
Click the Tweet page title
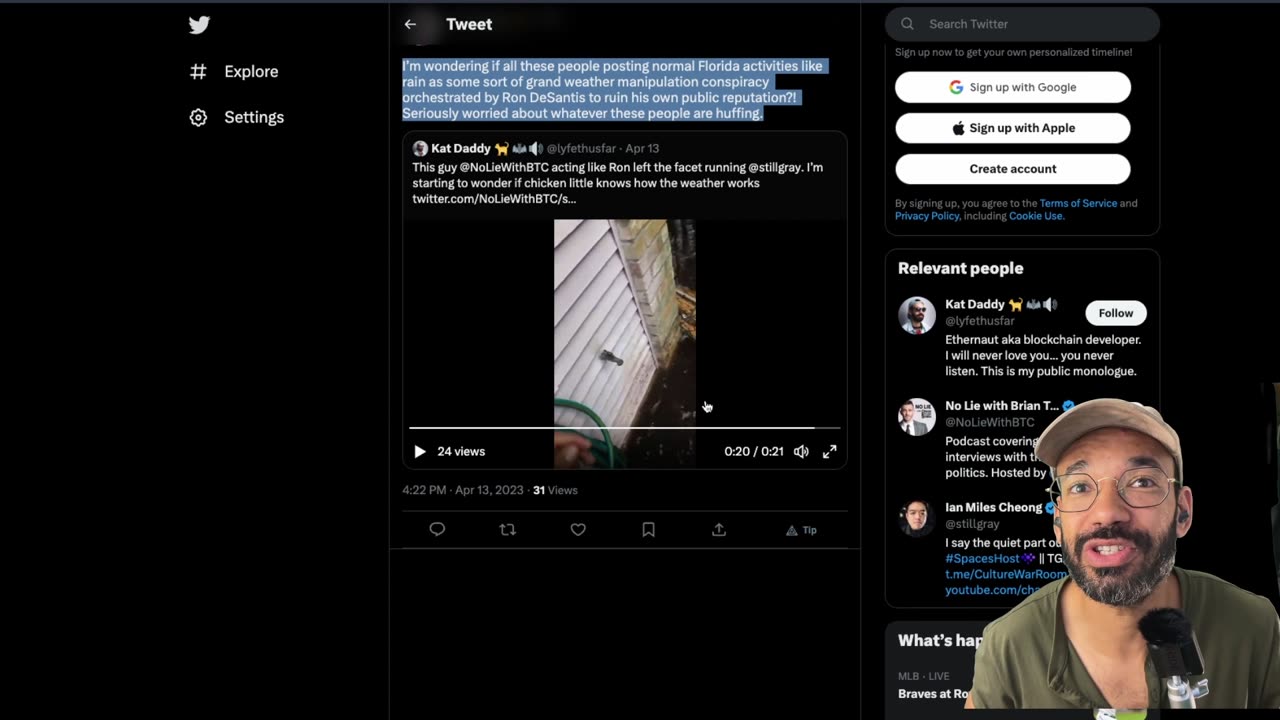pos(469,24)
